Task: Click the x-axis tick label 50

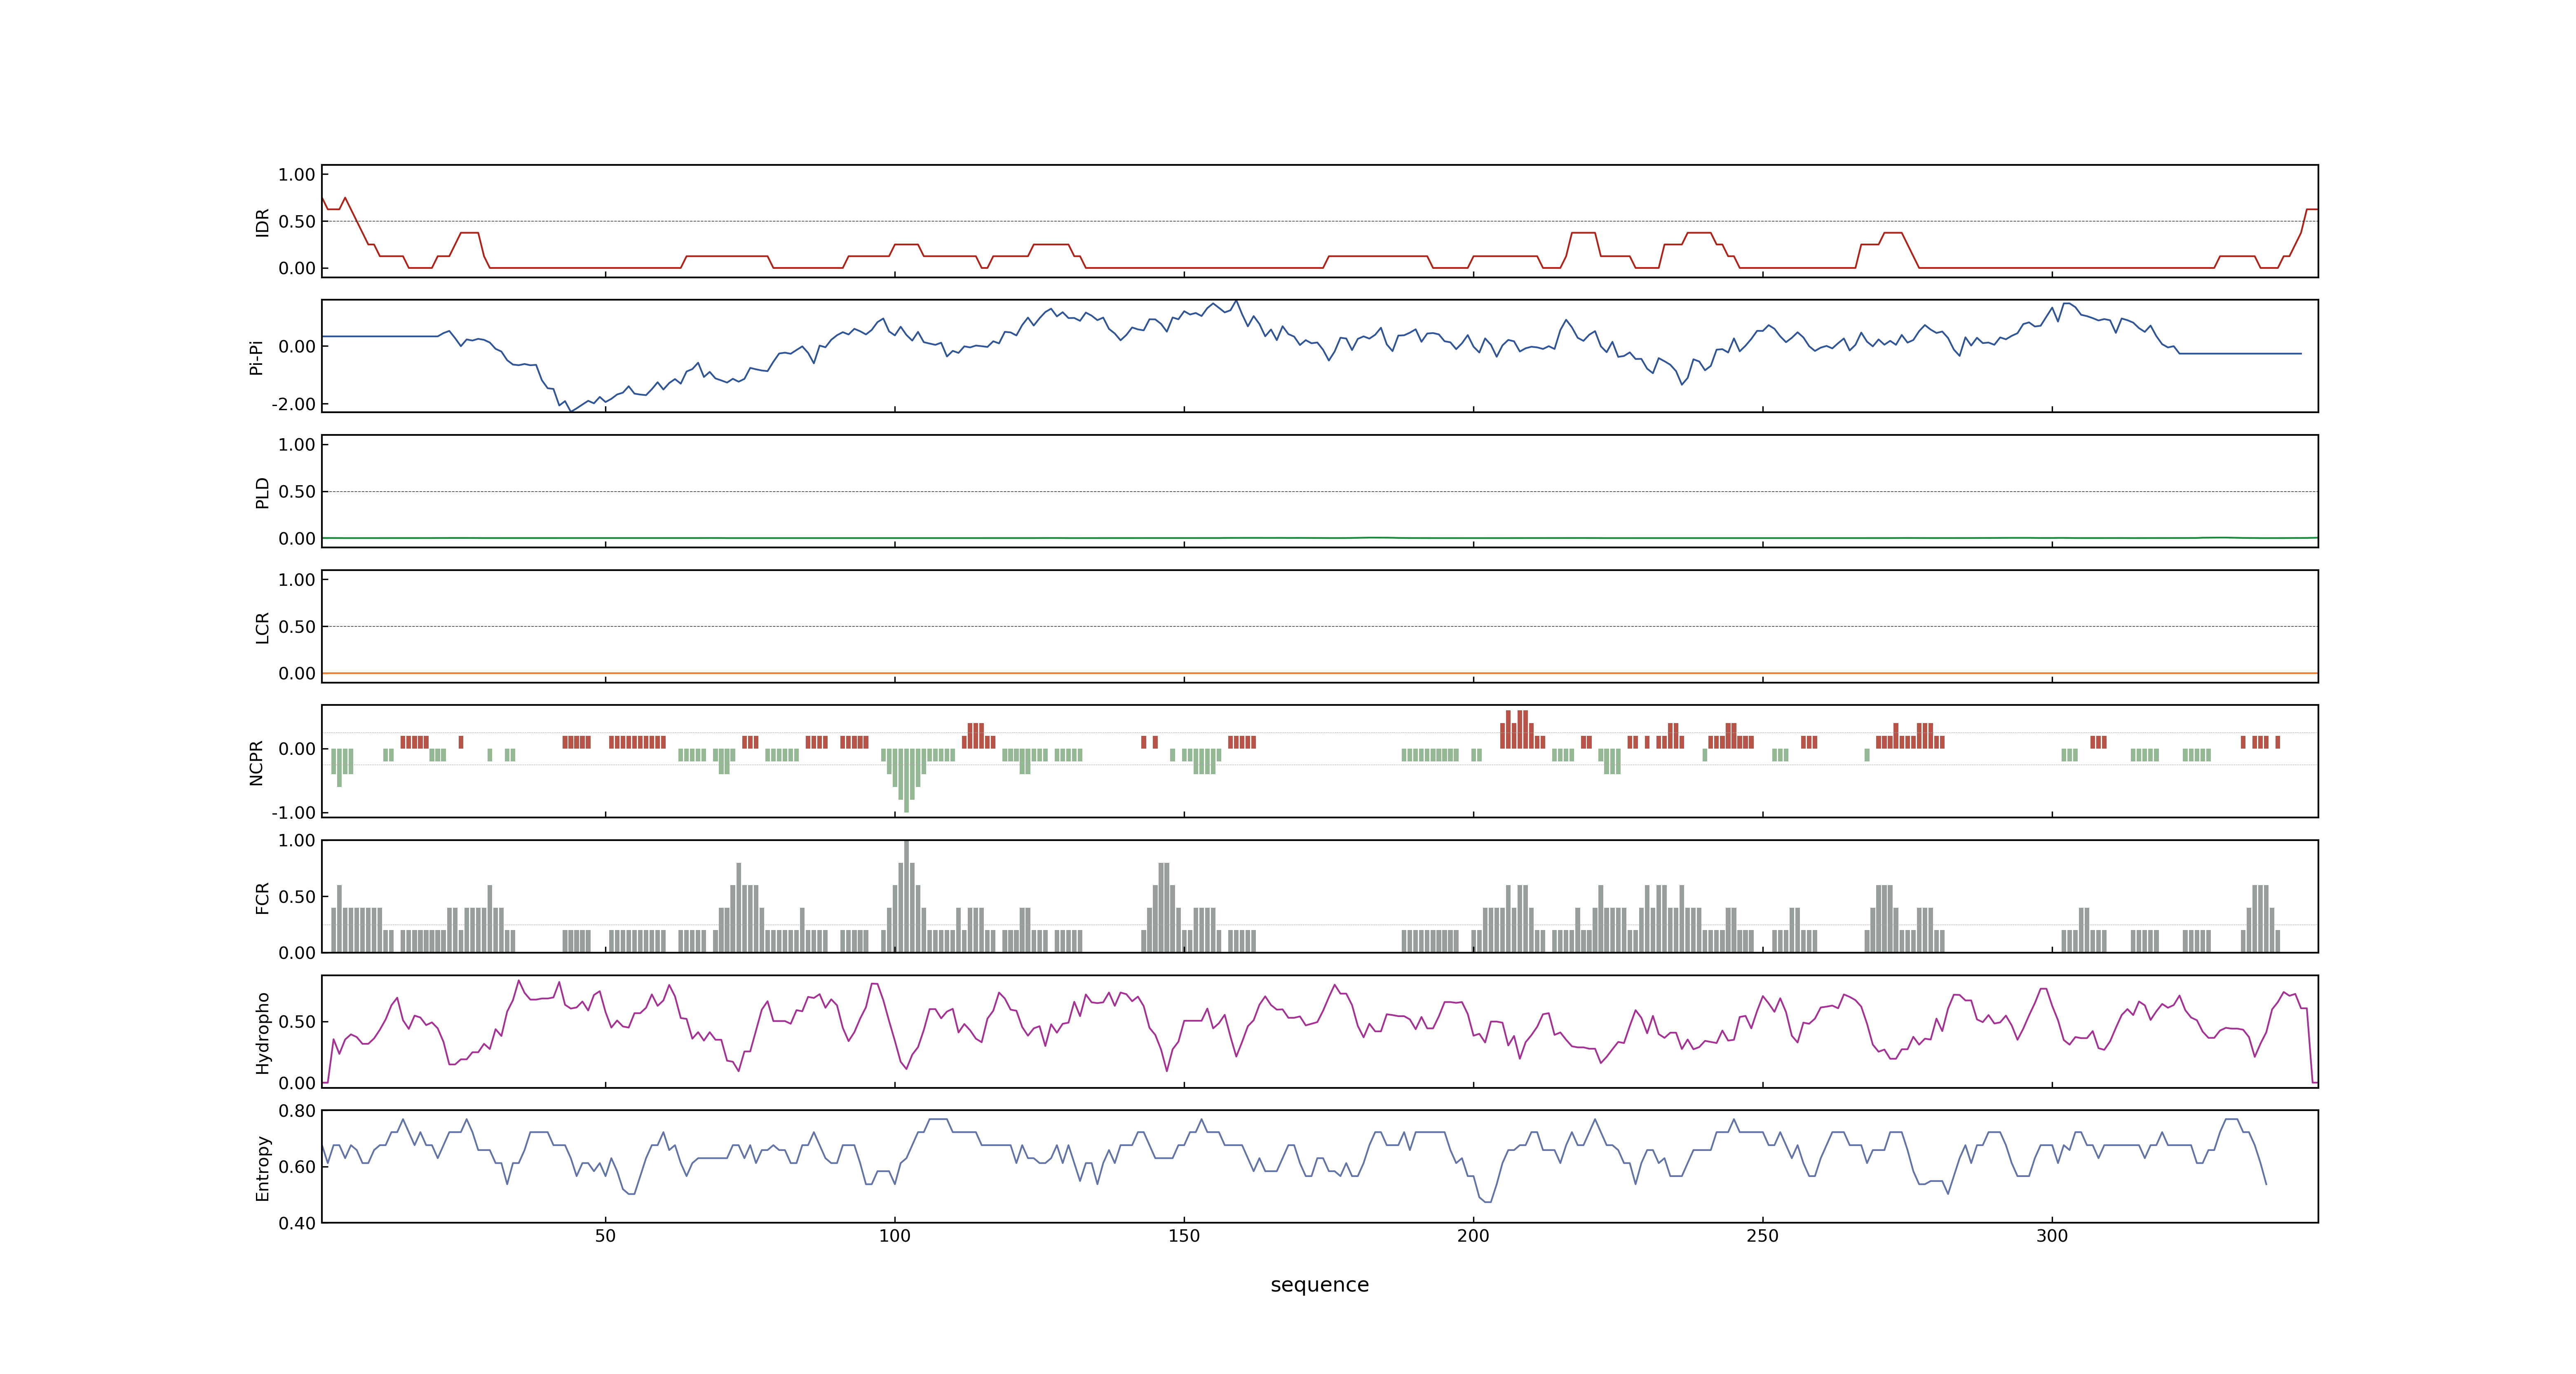Action: (x=605, y=1236)
